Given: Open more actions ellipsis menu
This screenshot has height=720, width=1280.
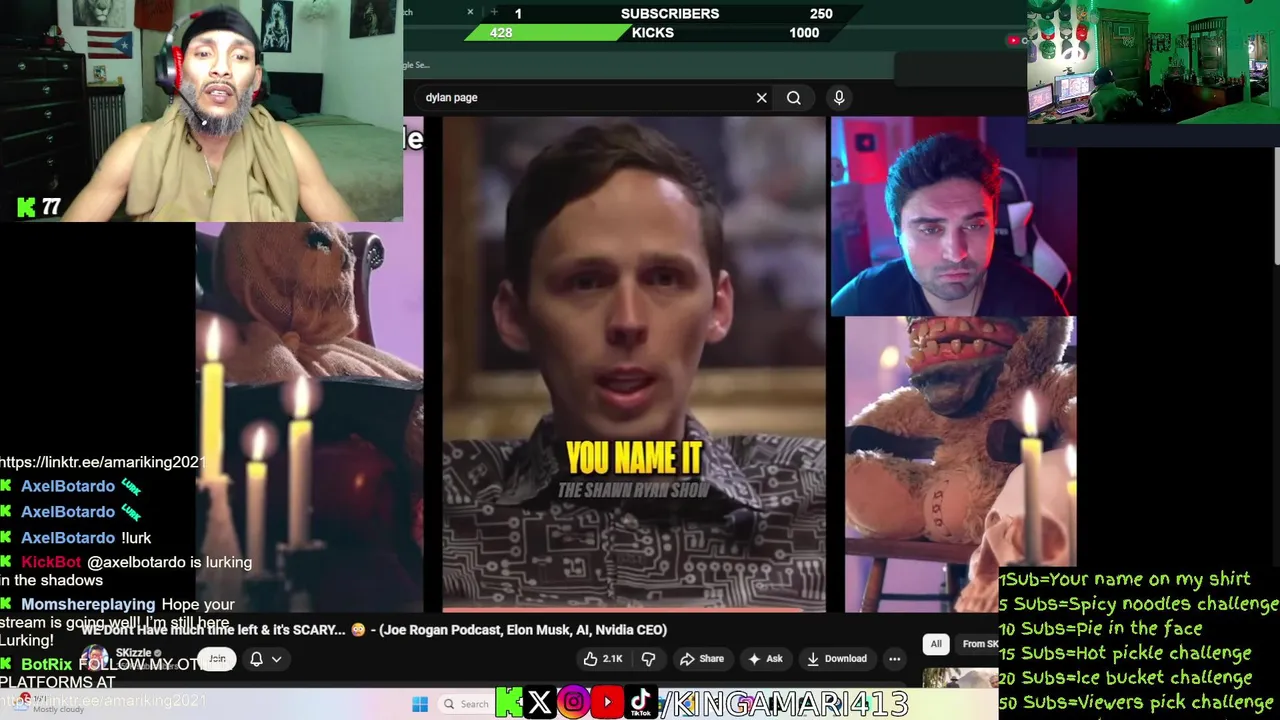Looking at the screenshot, I should click(x=895, y=659).
